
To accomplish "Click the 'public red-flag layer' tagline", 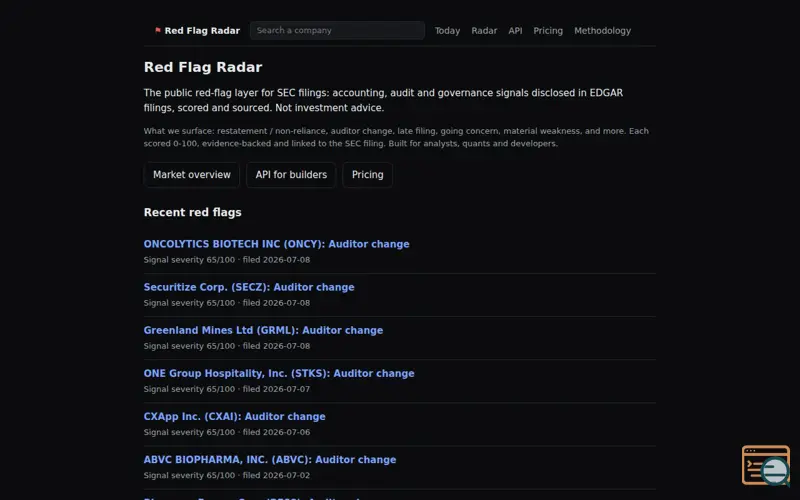I will pyautogui.click(x=384, y=101).
